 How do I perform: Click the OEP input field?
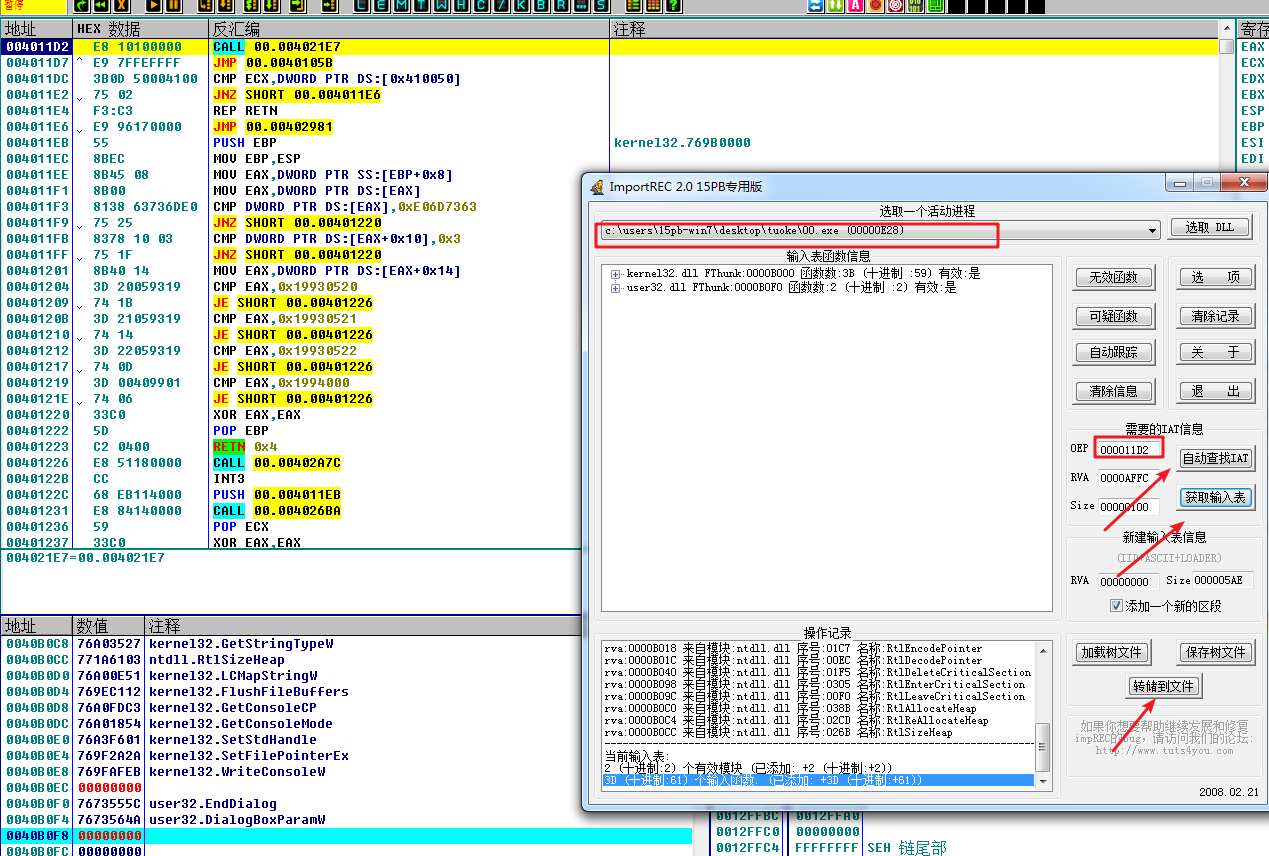[1129, 450]
